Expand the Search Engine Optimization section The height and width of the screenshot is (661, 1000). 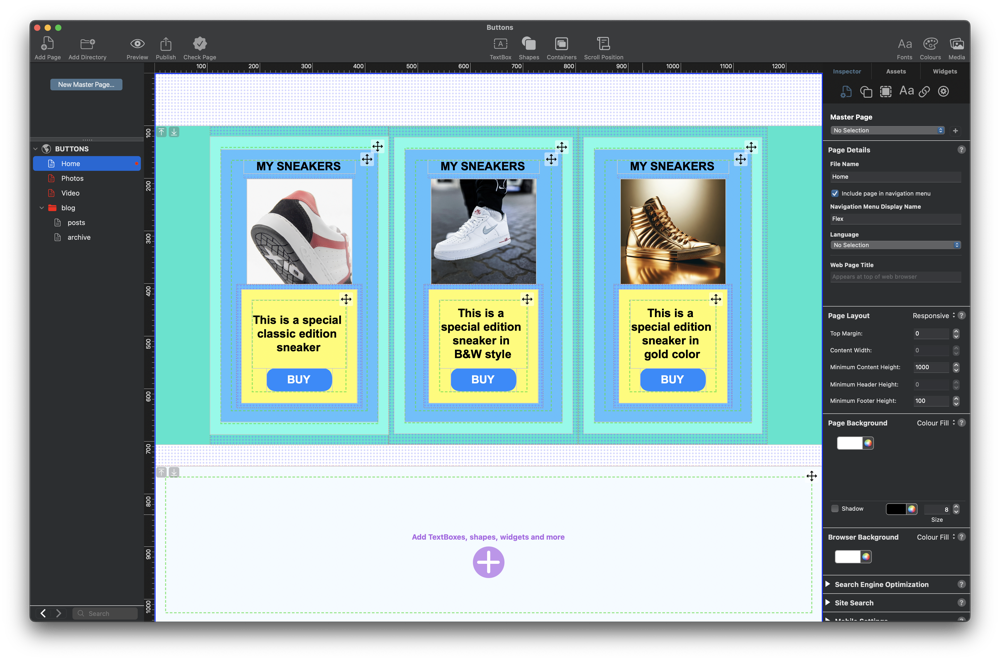[828, 584]
